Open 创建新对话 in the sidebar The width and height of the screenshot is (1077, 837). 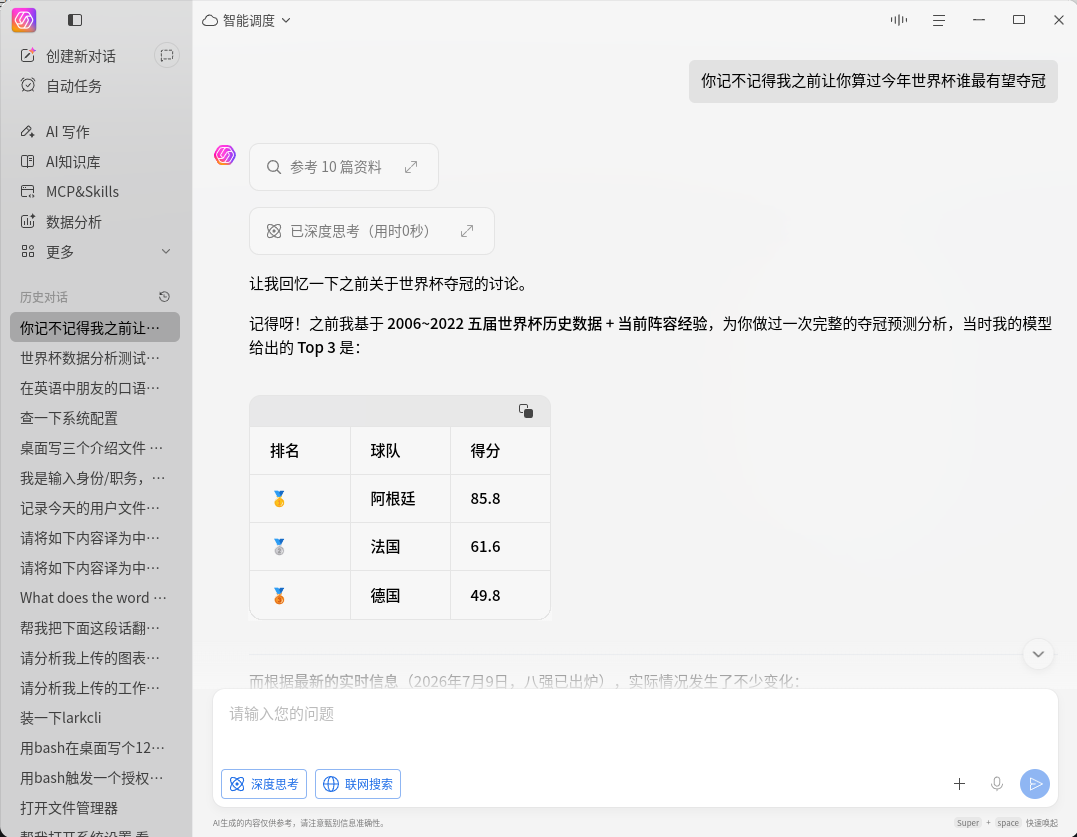pyautogui.click(x=81, y=56)
